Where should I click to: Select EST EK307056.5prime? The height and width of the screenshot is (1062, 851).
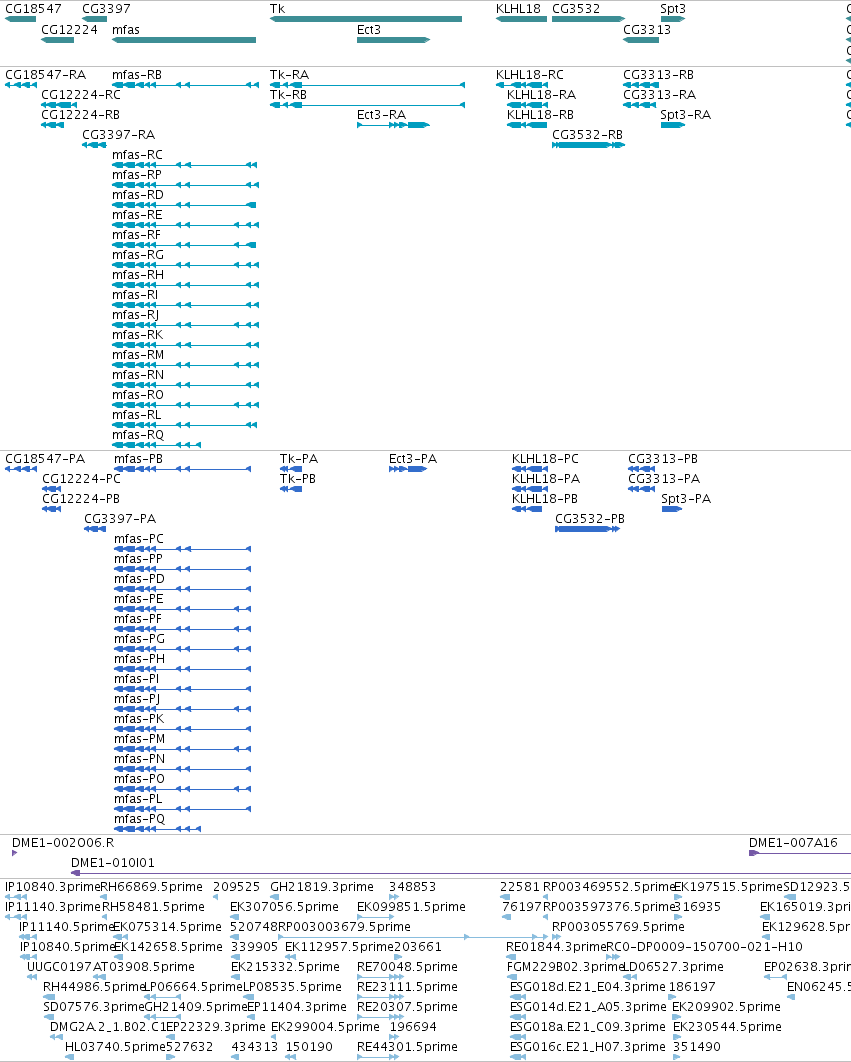click(x=284, y=907)
